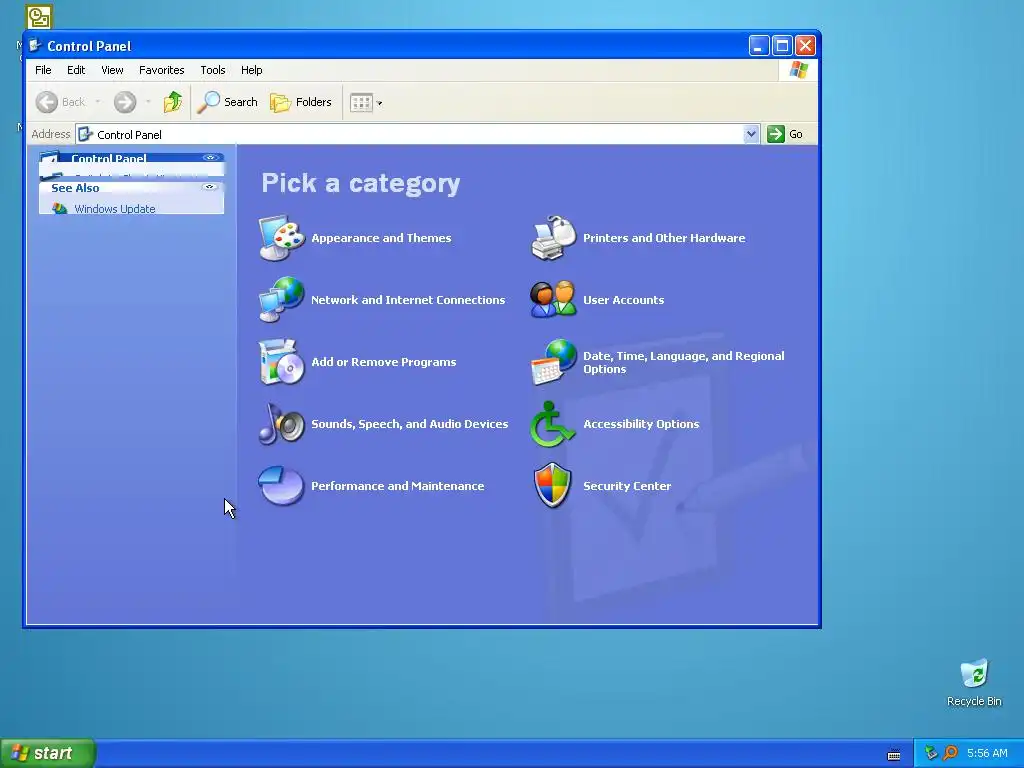This screenshot has height=768, width=1024.
Task: Open the Appearance and Themes category icon
Action: pyautogui.click(x=281, y=238)
